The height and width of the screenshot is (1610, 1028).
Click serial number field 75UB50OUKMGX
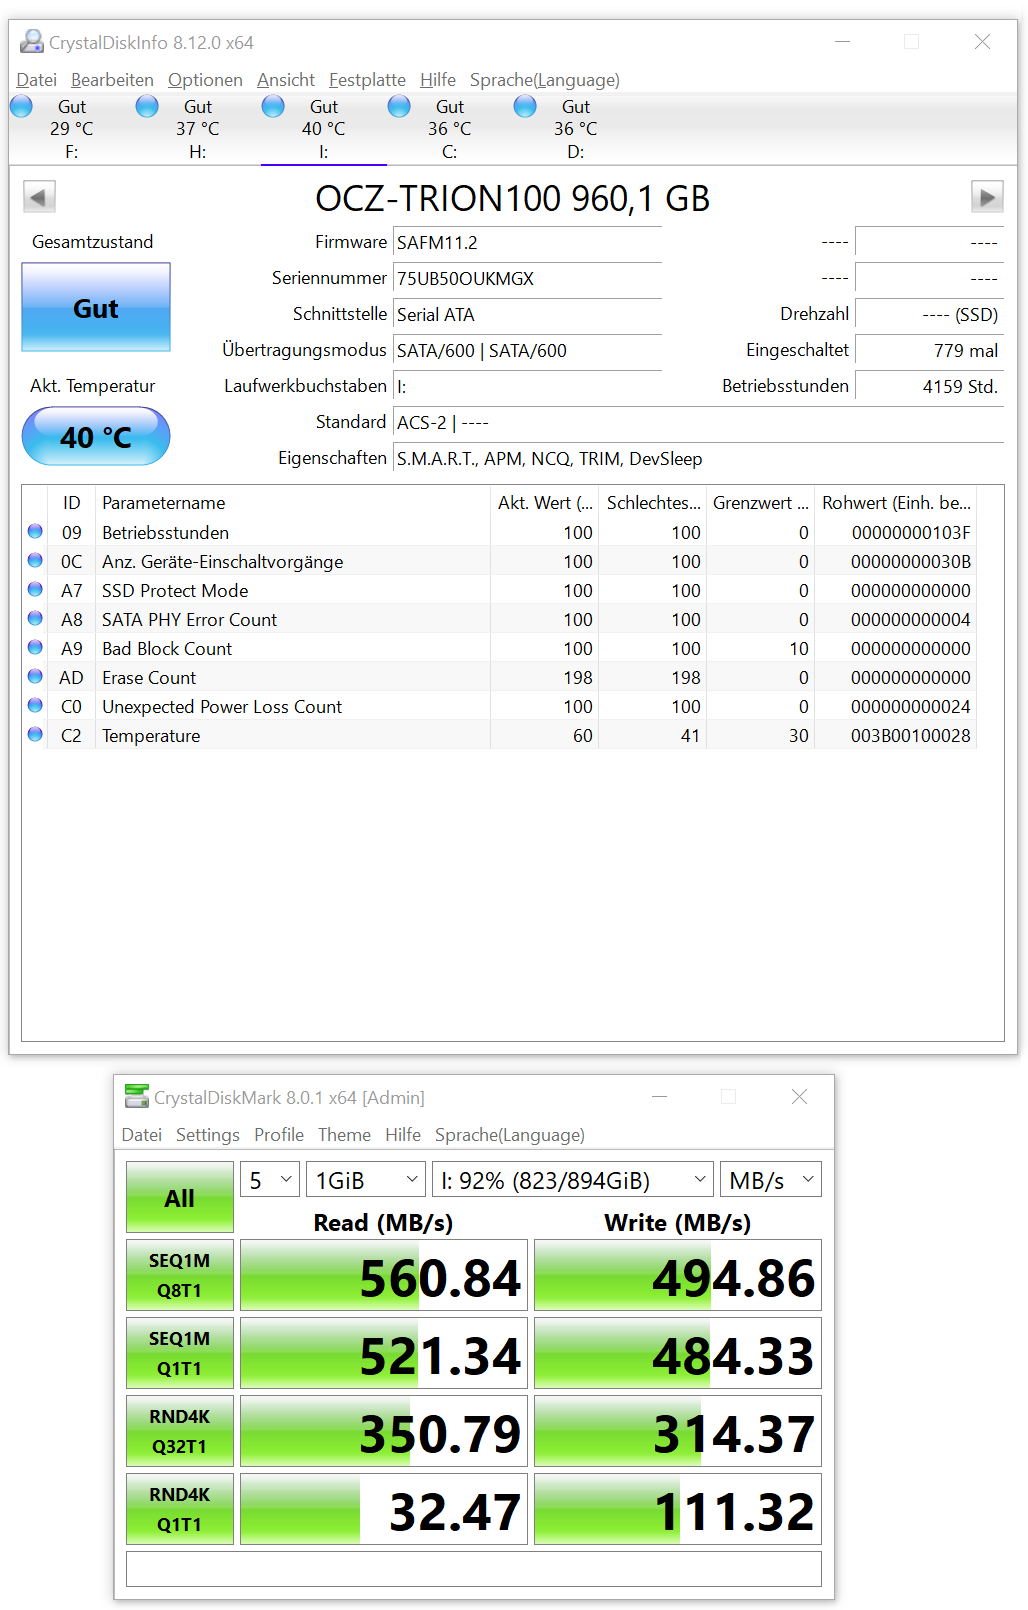click(x=528, y=278)
